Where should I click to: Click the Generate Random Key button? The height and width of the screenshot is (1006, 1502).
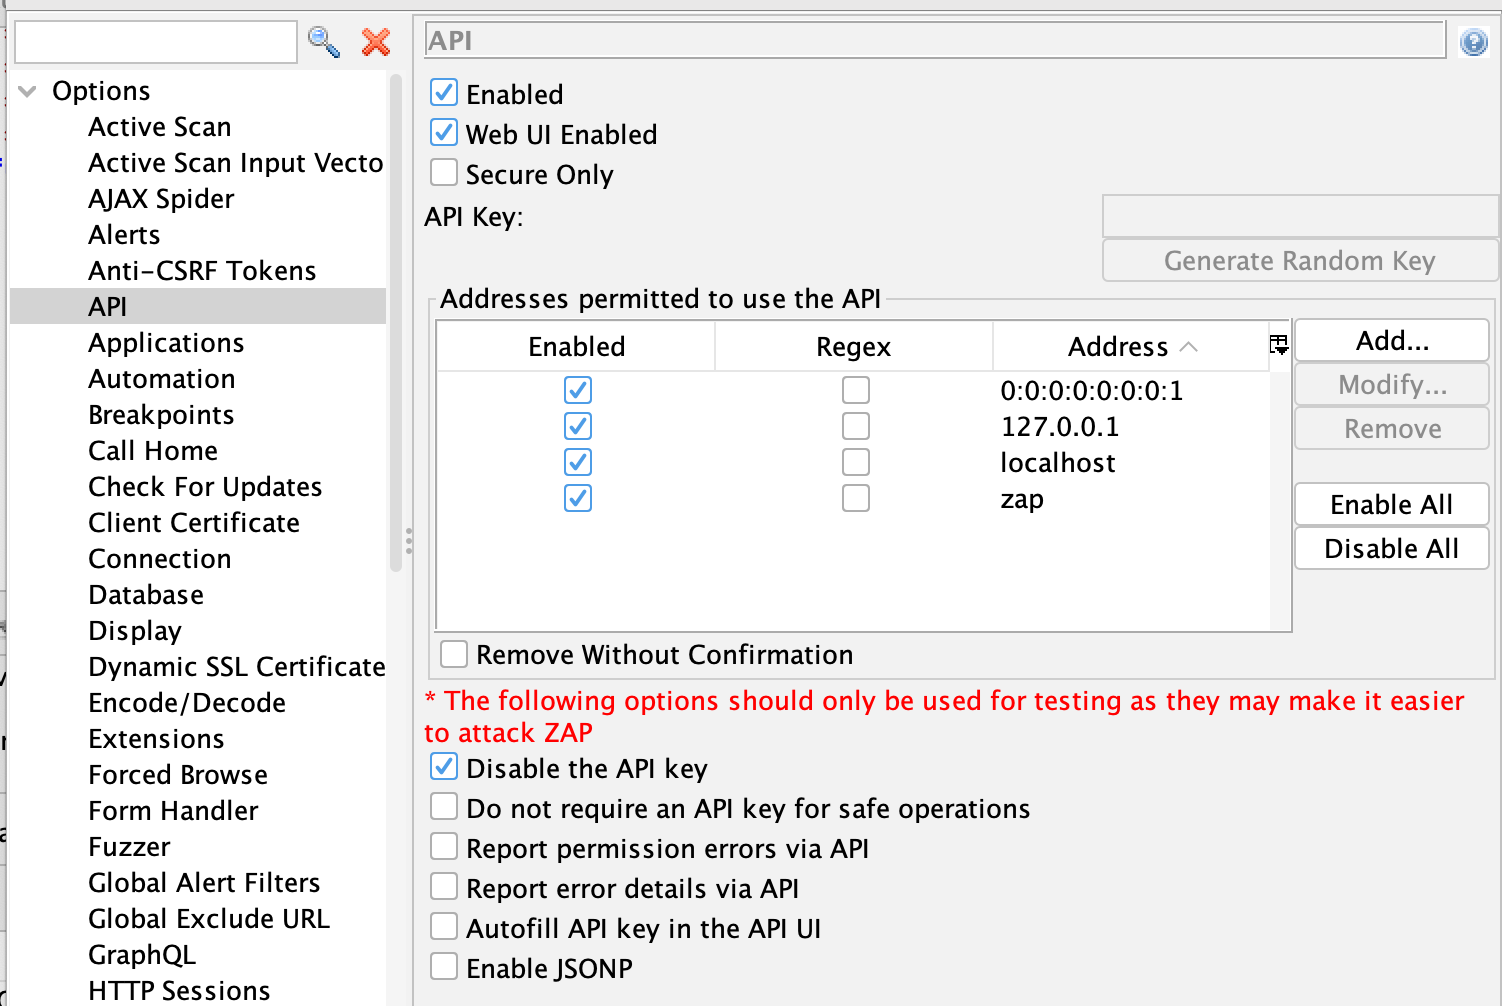1299,260
